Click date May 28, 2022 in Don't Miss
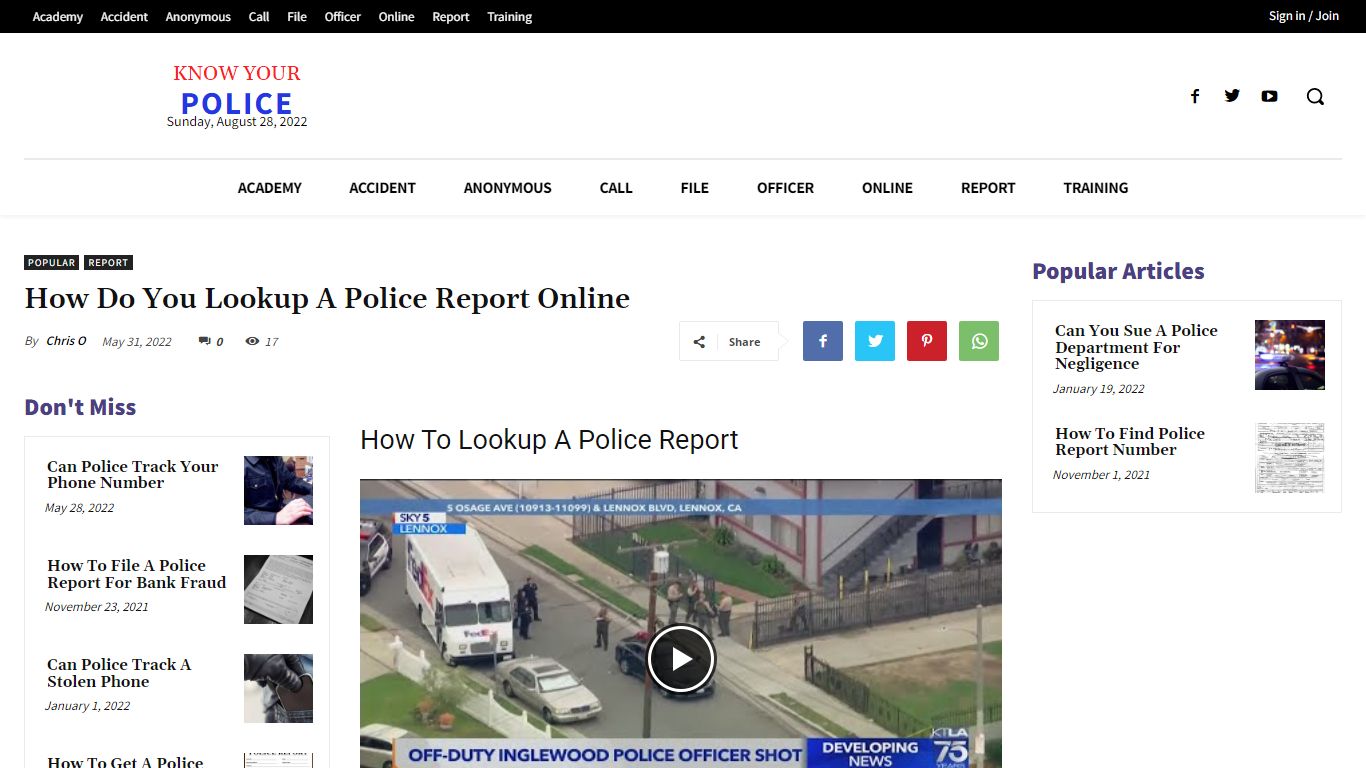This screenshot has width=1366, height=768. [x=79, y=508]
